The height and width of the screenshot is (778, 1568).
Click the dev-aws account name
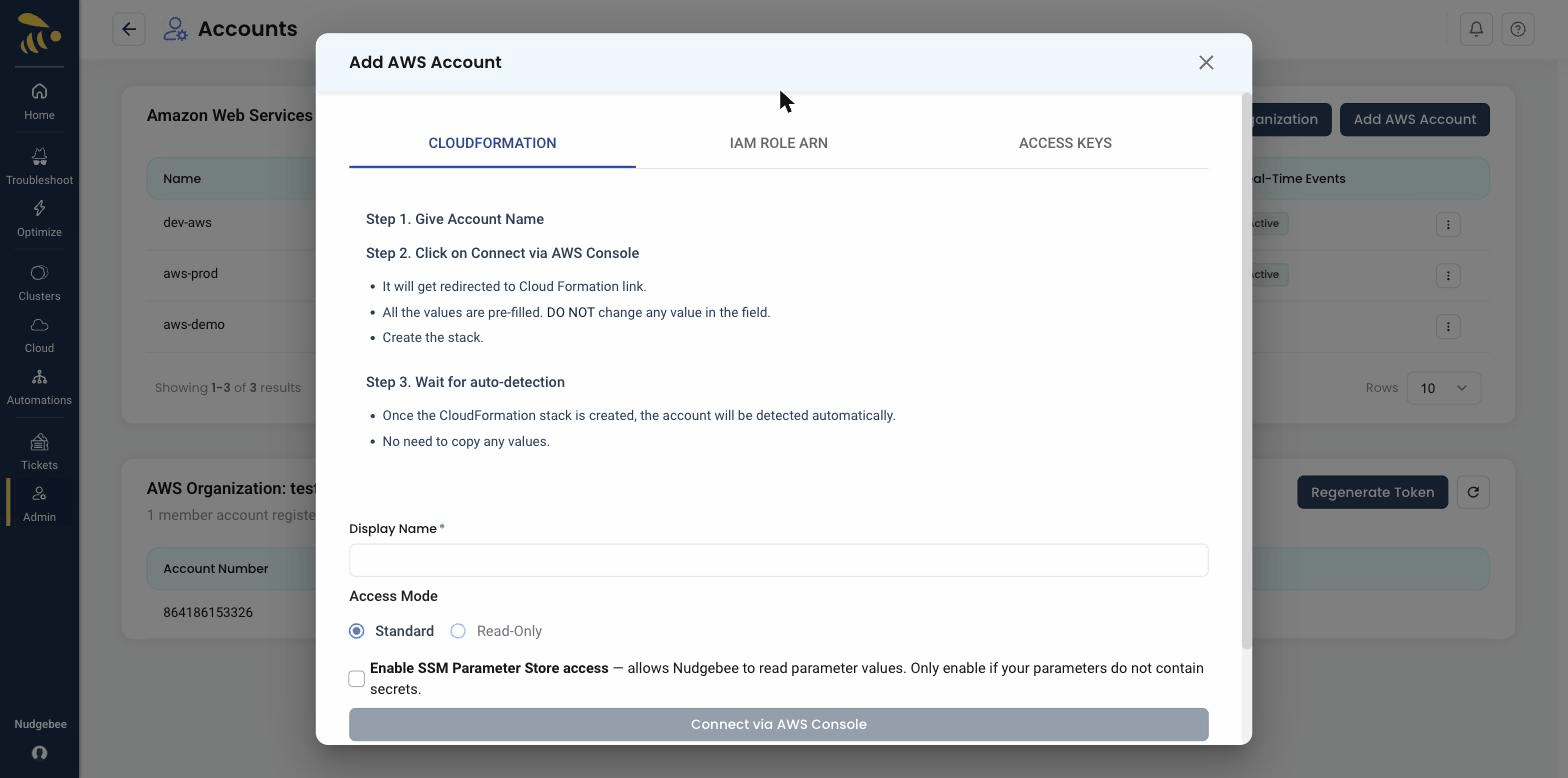tap(187, 222)
